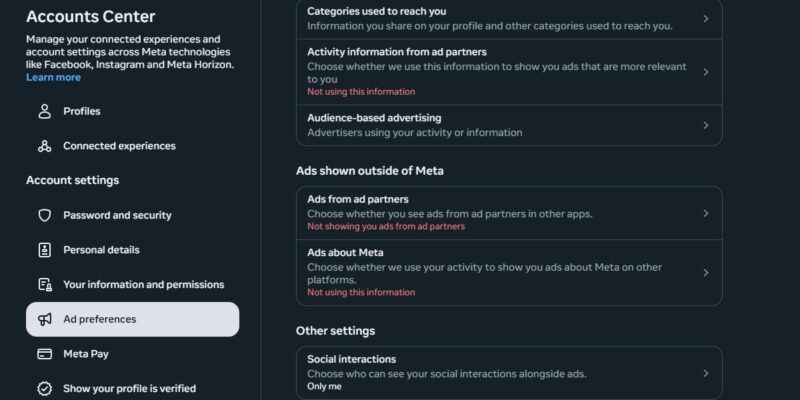Expand Social interactions chevron
Image resolution: width=800 pixels, height=400 pixels.
[x=706, y=373]
